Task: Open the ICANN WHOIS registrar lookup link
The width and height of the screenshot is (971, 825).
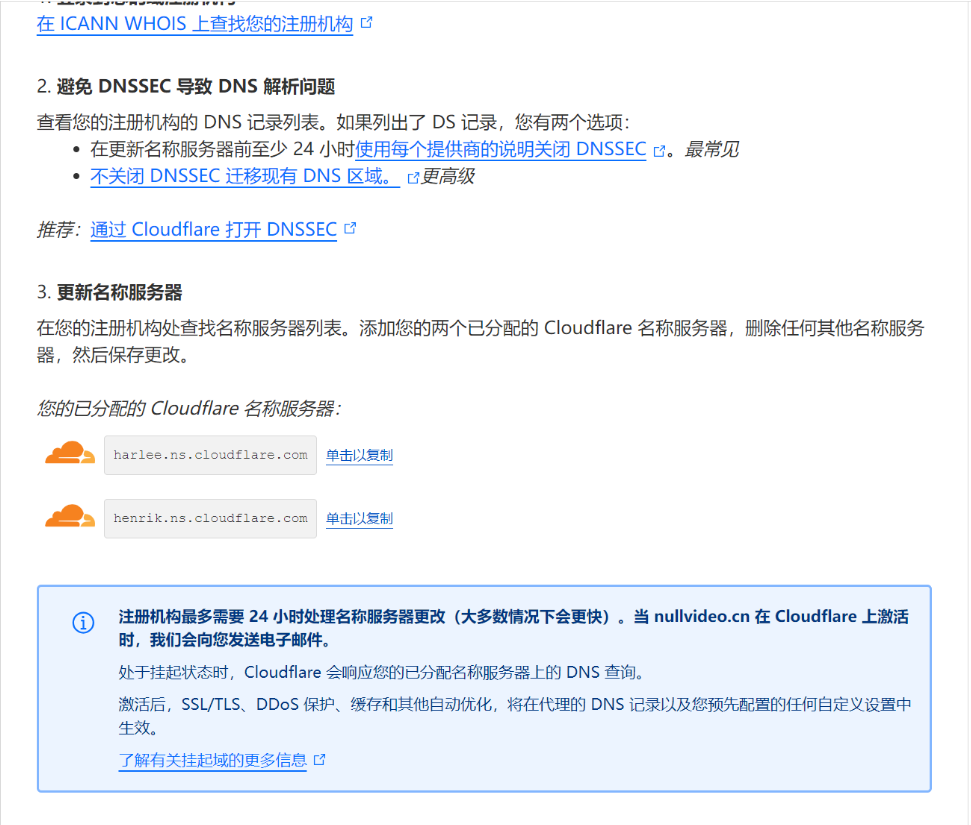Action: (194, 24)
